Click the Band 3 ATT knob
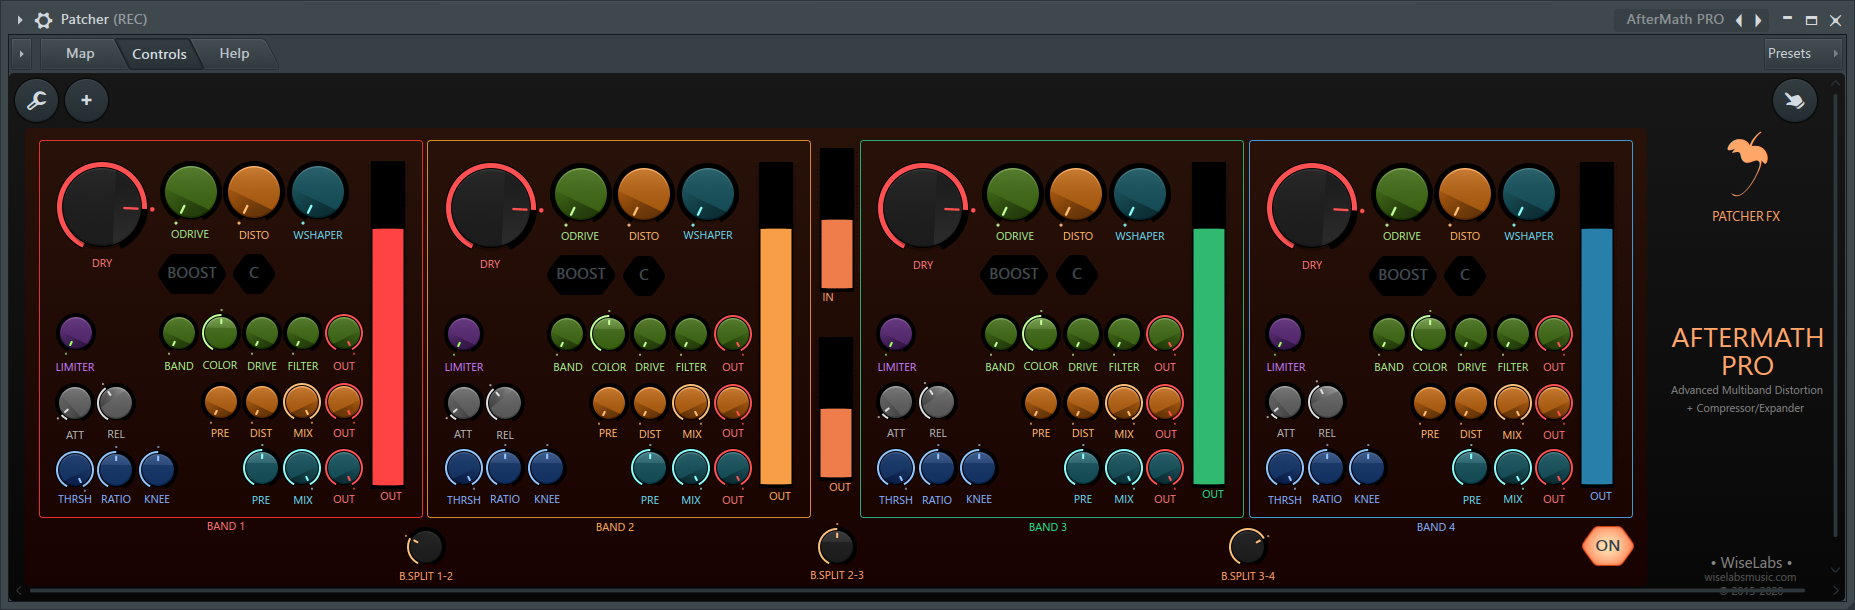The image size is (1855, 610). [x=896, y=402]
